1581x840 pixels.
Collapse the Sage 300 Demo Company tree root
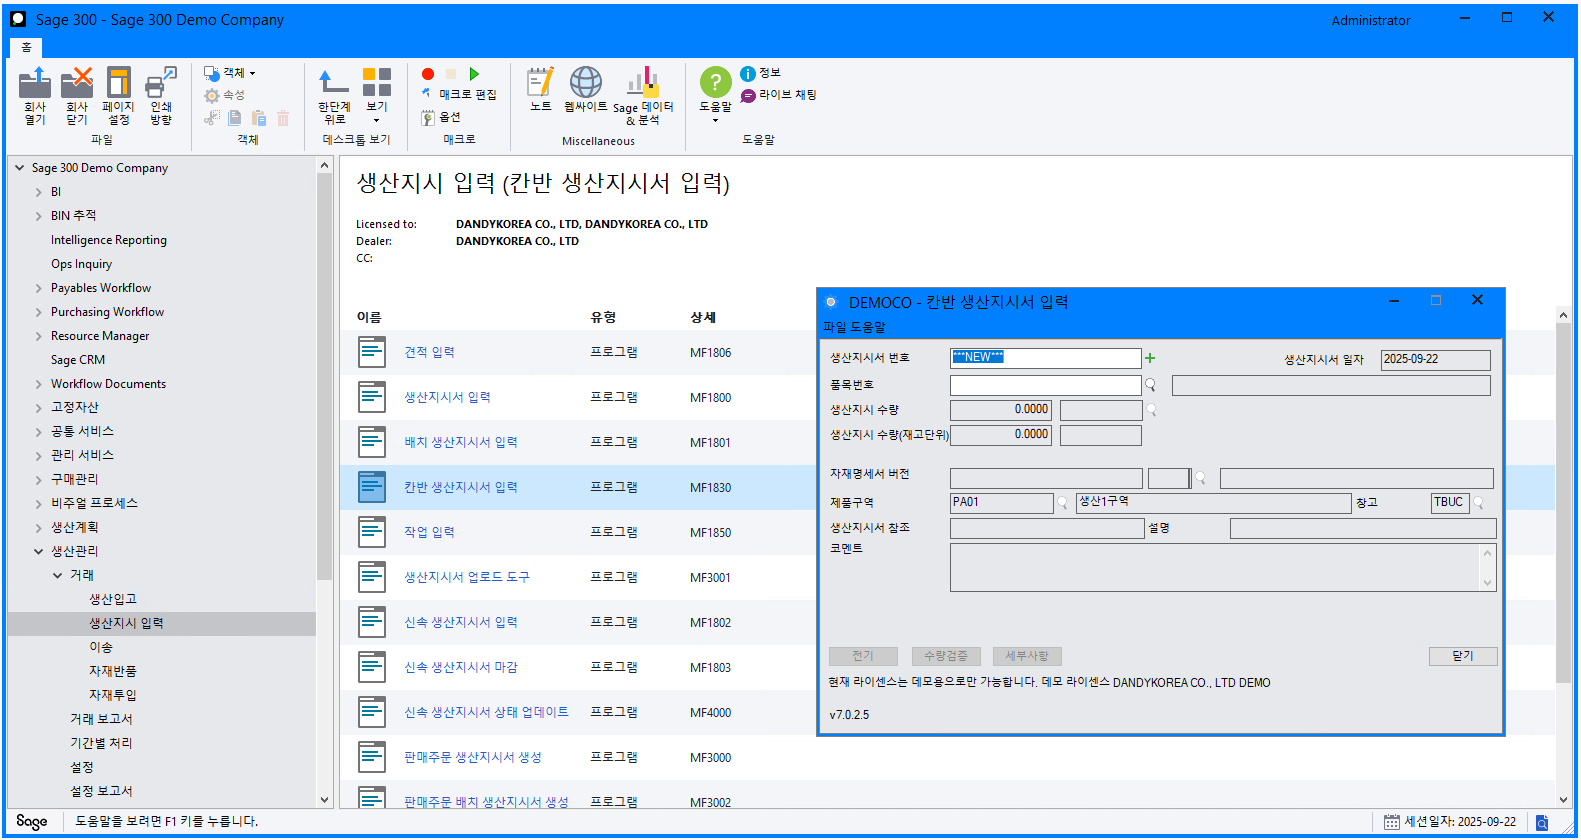[20, 168]
